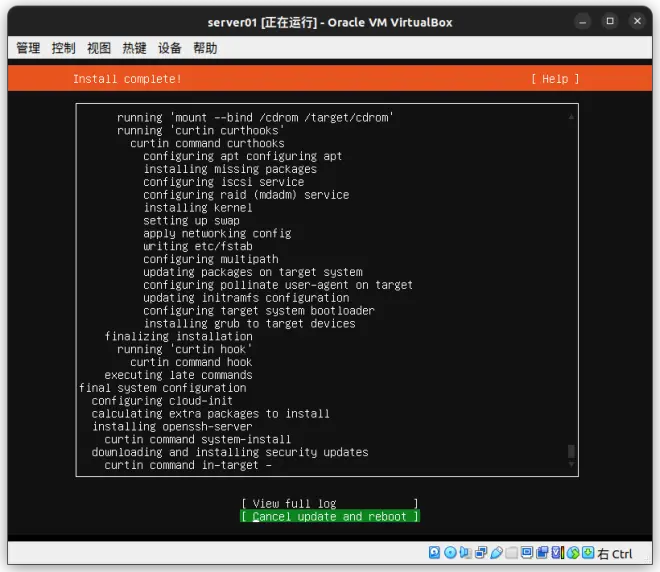The height and width of the screenshot is (572, 660).
Task: Open the mouse integration indicator icon
Action: [x=573, y=552]
